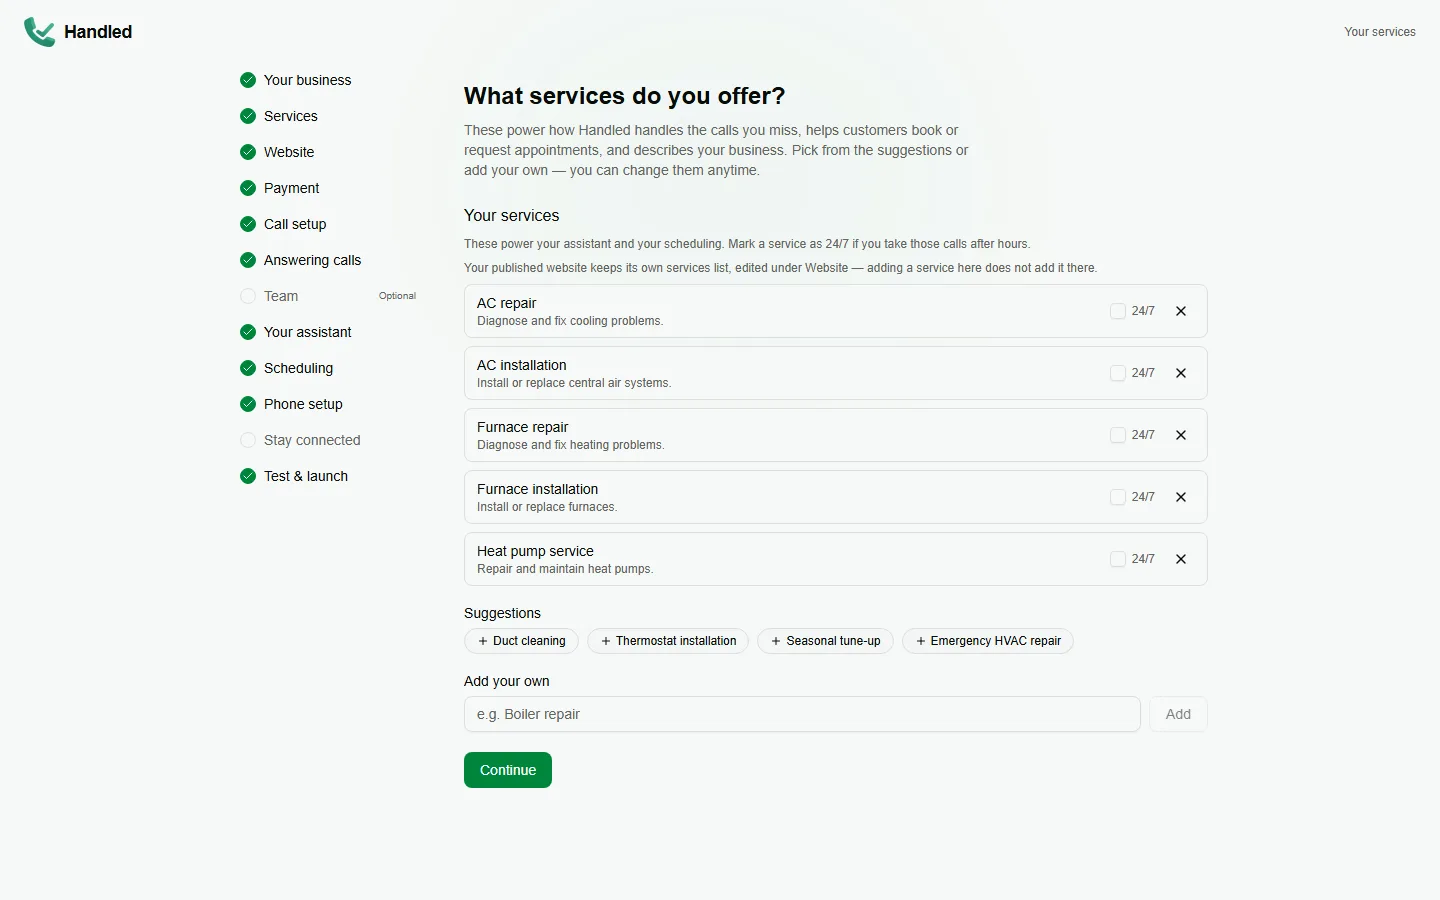This screenshot has width=1440, height=900.
Task: Click empty circle icon beside Stay connected
Action: tap(248, 440)
